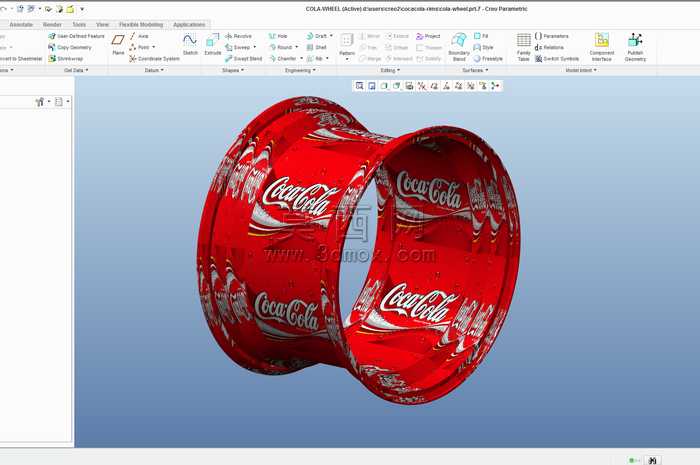Image resolution: width=700 pixels, height=465 pixels.
Task: Expand the Surfaces group menu
Action: (x=475, y=70)
